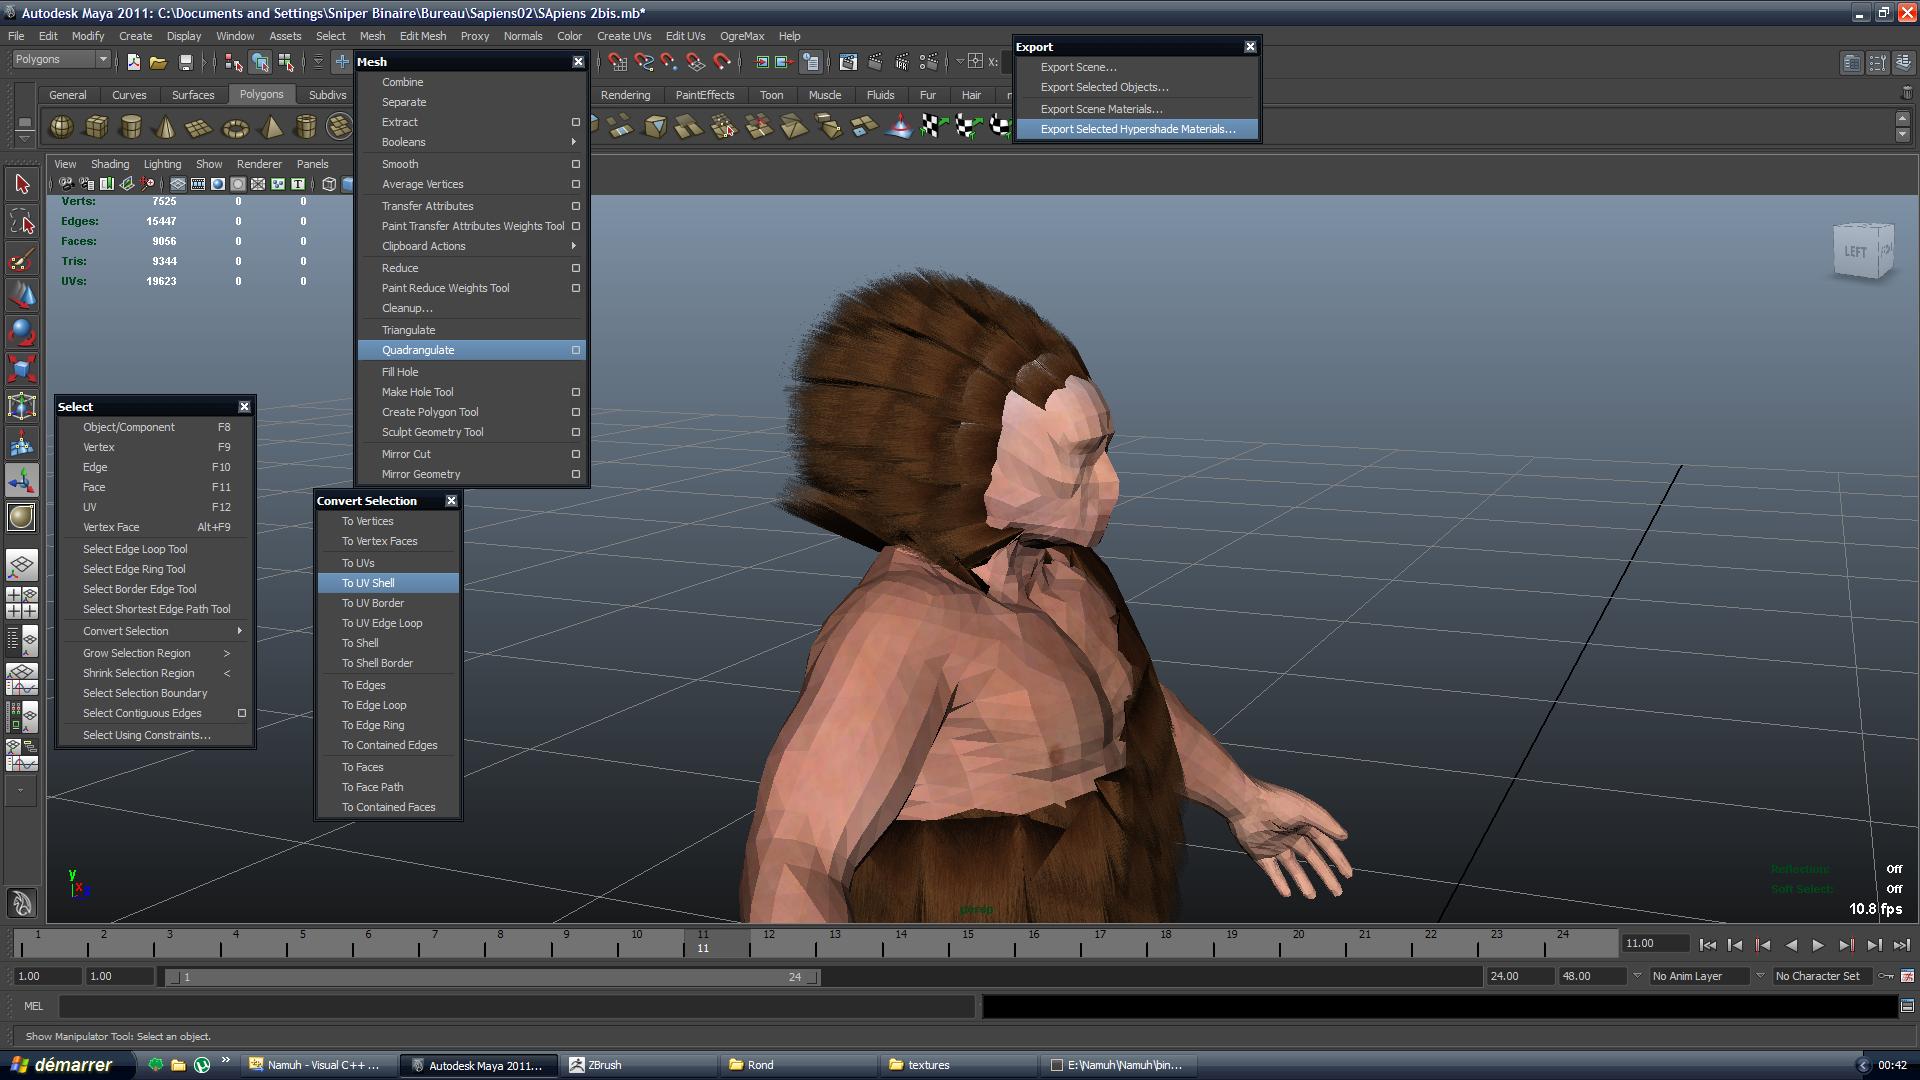Open Reduce options box

[x=576, y=268]
